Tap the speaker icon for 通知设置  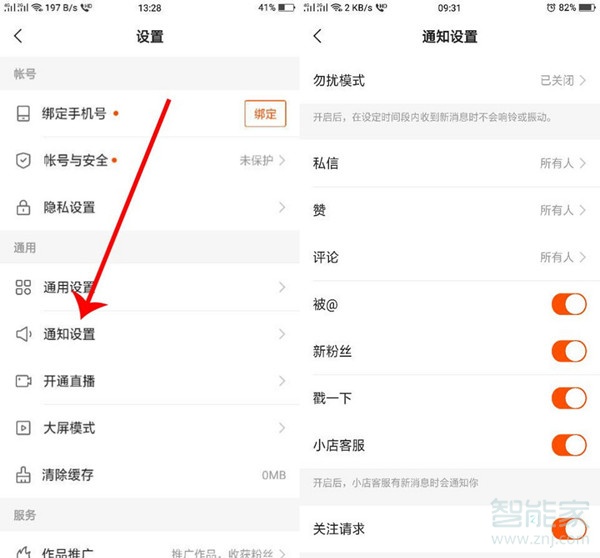(23, 334)
